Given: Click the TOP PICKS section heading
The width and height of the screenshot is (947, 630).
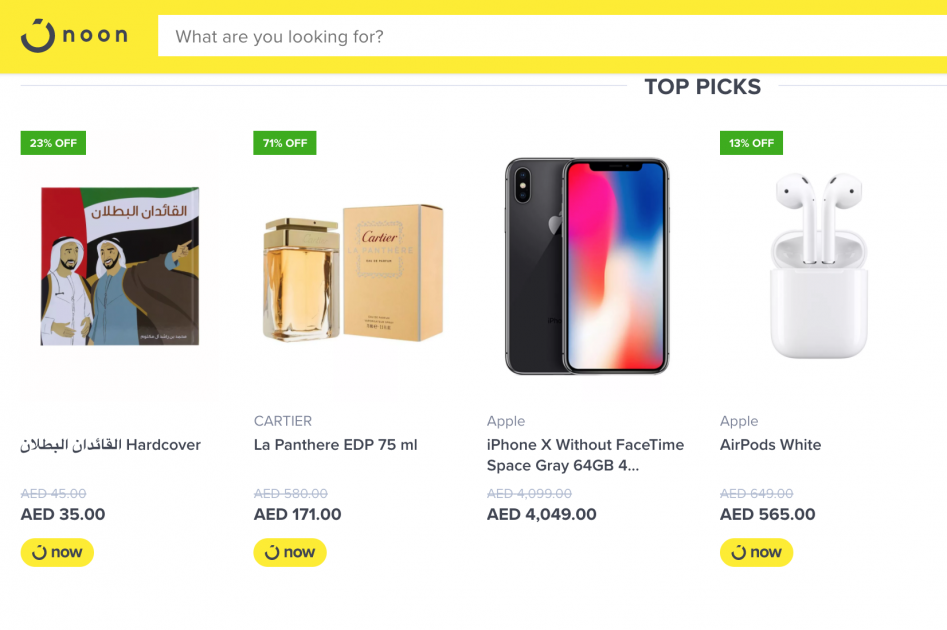Looking at the screenshot, I should (702, 87).
